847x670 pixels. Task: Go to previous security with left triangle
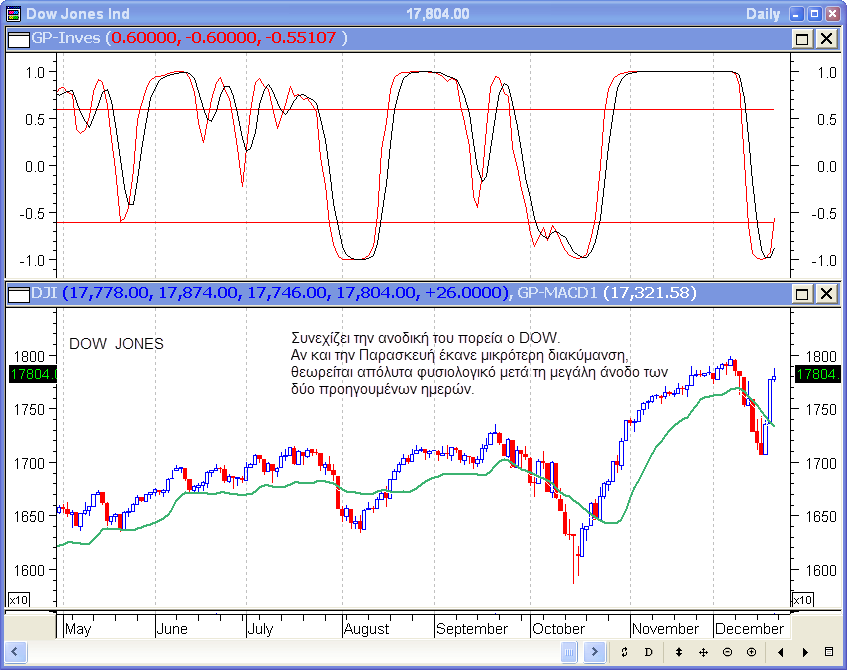[779, 652]
